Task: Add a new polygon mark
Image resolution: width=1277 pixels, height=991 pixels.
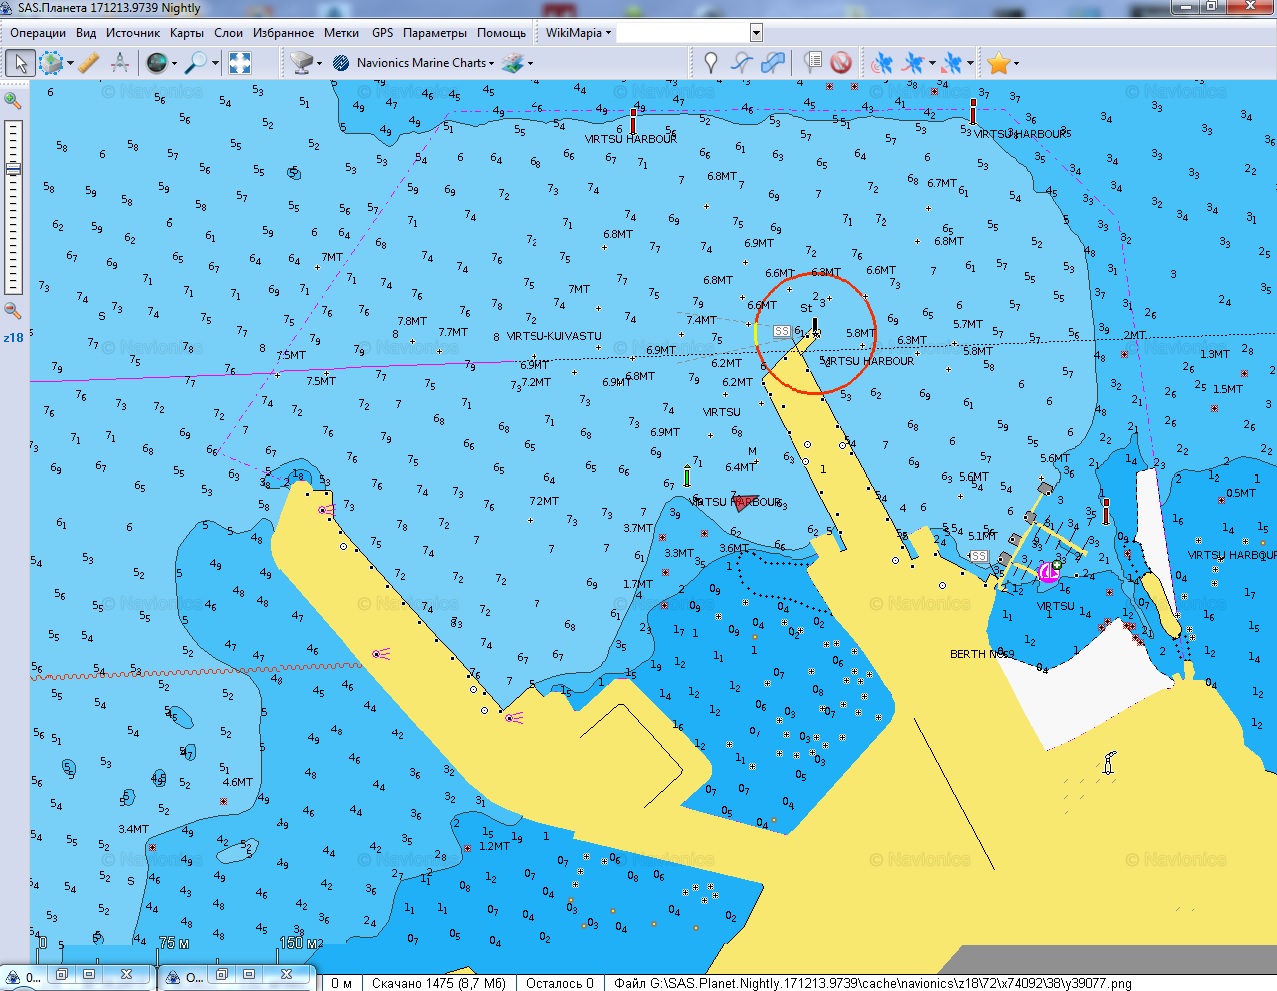Action: 772,63
